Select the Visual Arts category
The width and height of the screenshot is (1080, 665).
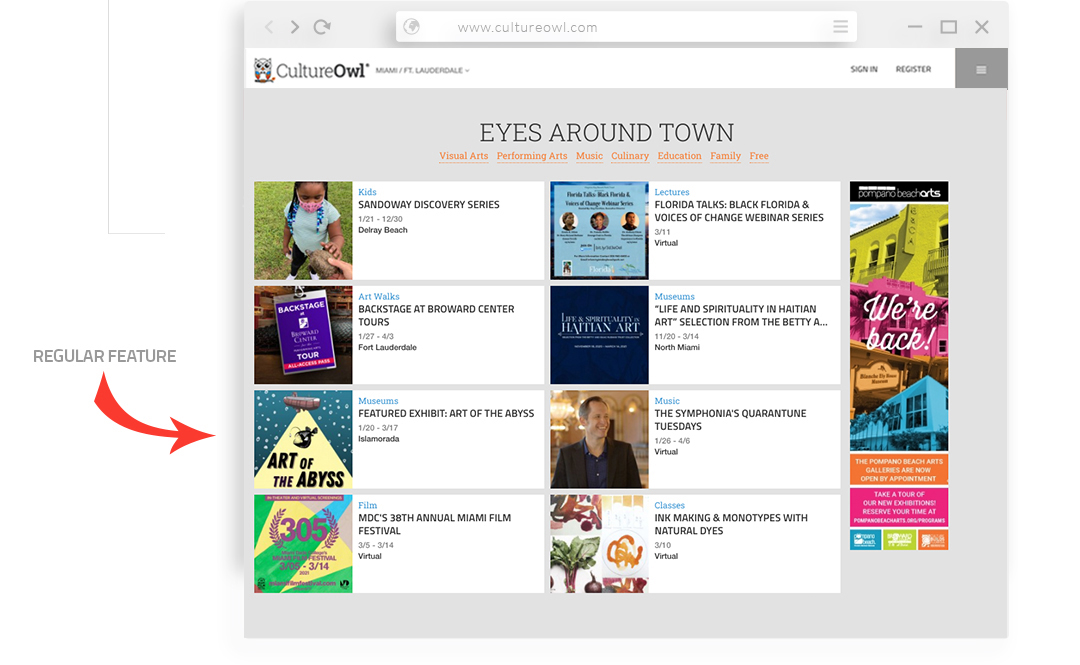coord(464,156)
